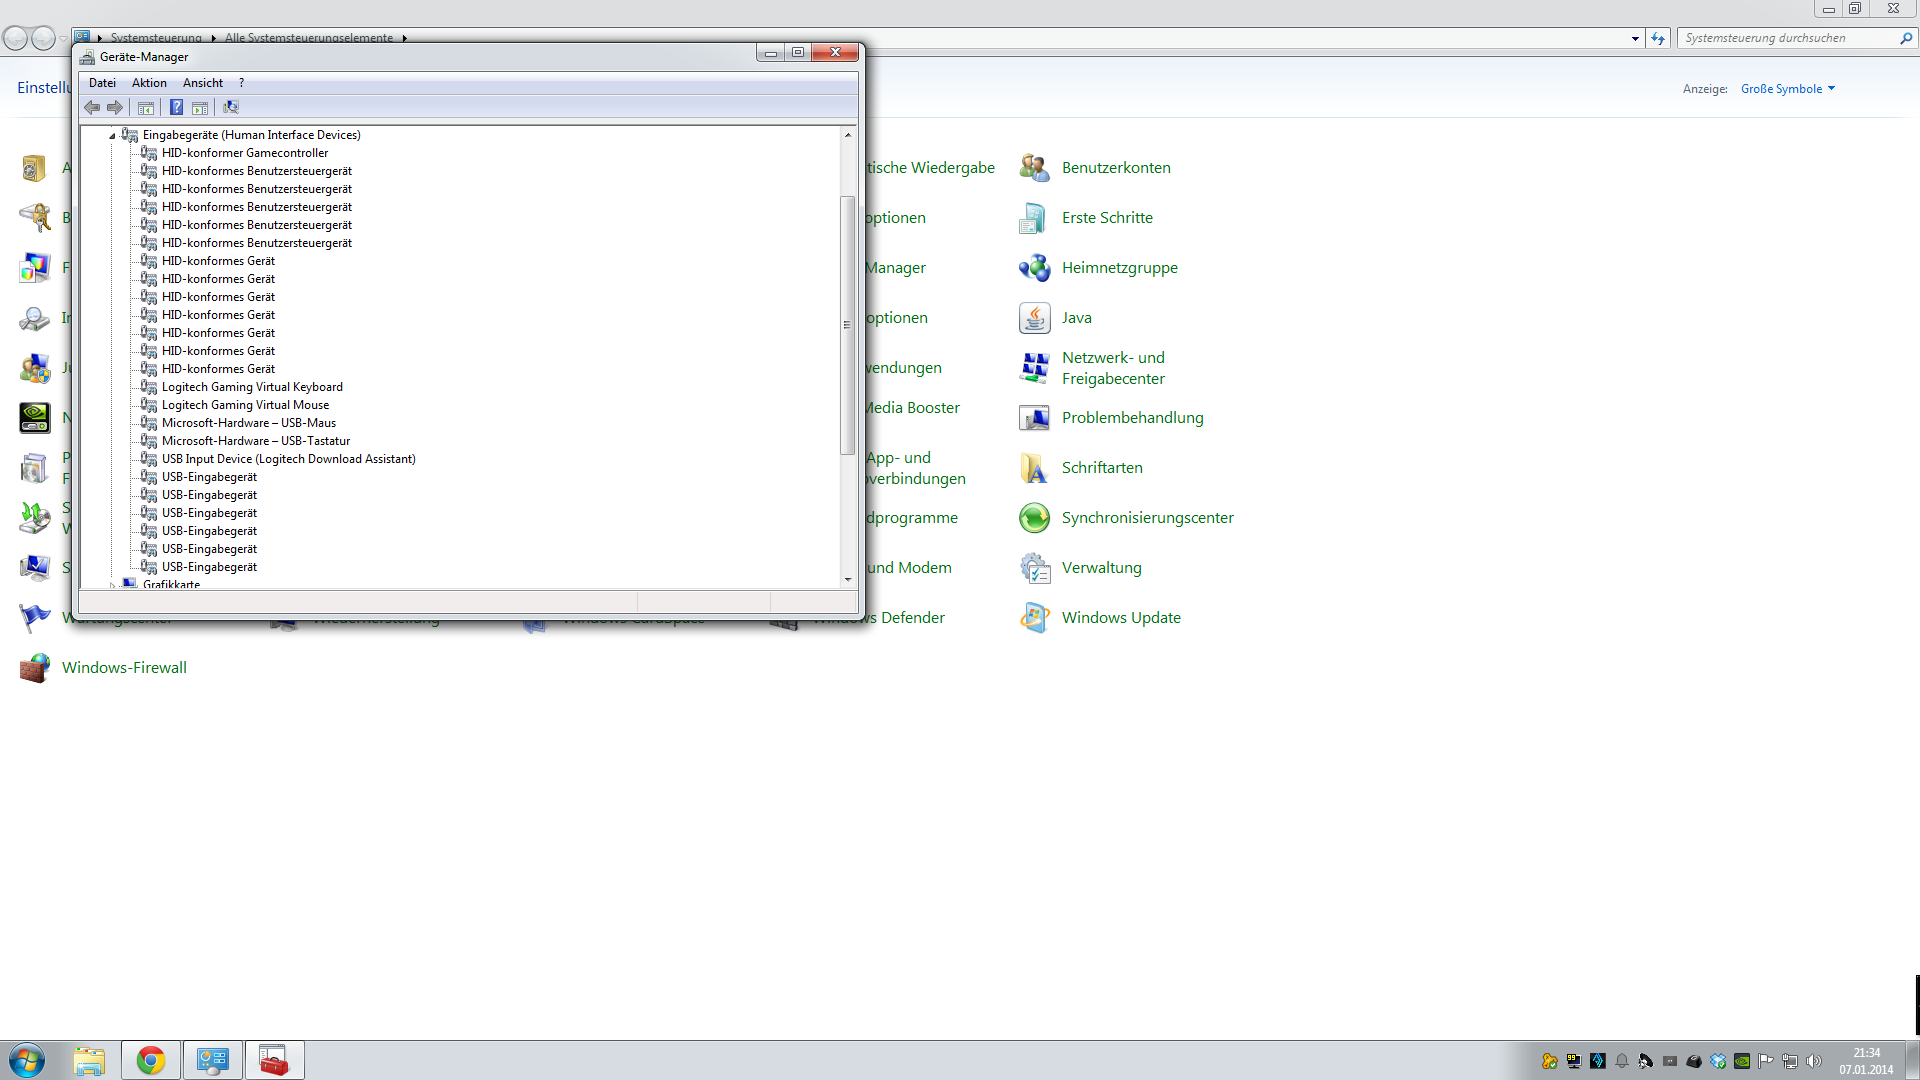Collapse the Eingabegeräte (Human Interface Devices) node
Viewport: 1920px width, 1080px height.
tap(112, 135)
